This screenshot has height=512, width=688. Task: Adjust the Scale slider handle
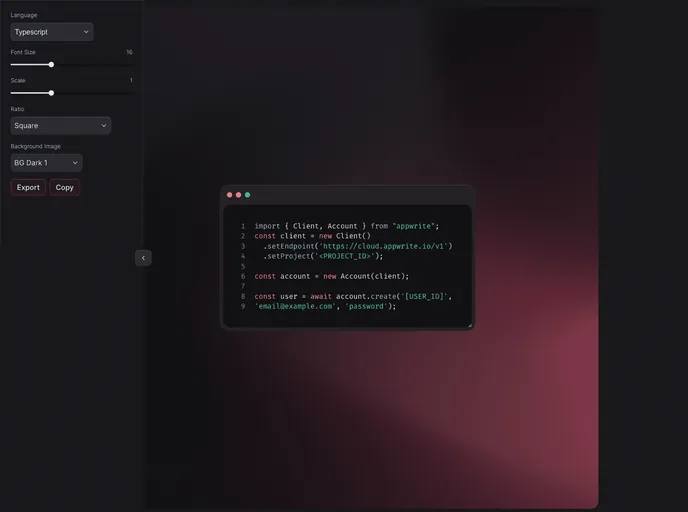pyautogui.click(x=51, y=93)
